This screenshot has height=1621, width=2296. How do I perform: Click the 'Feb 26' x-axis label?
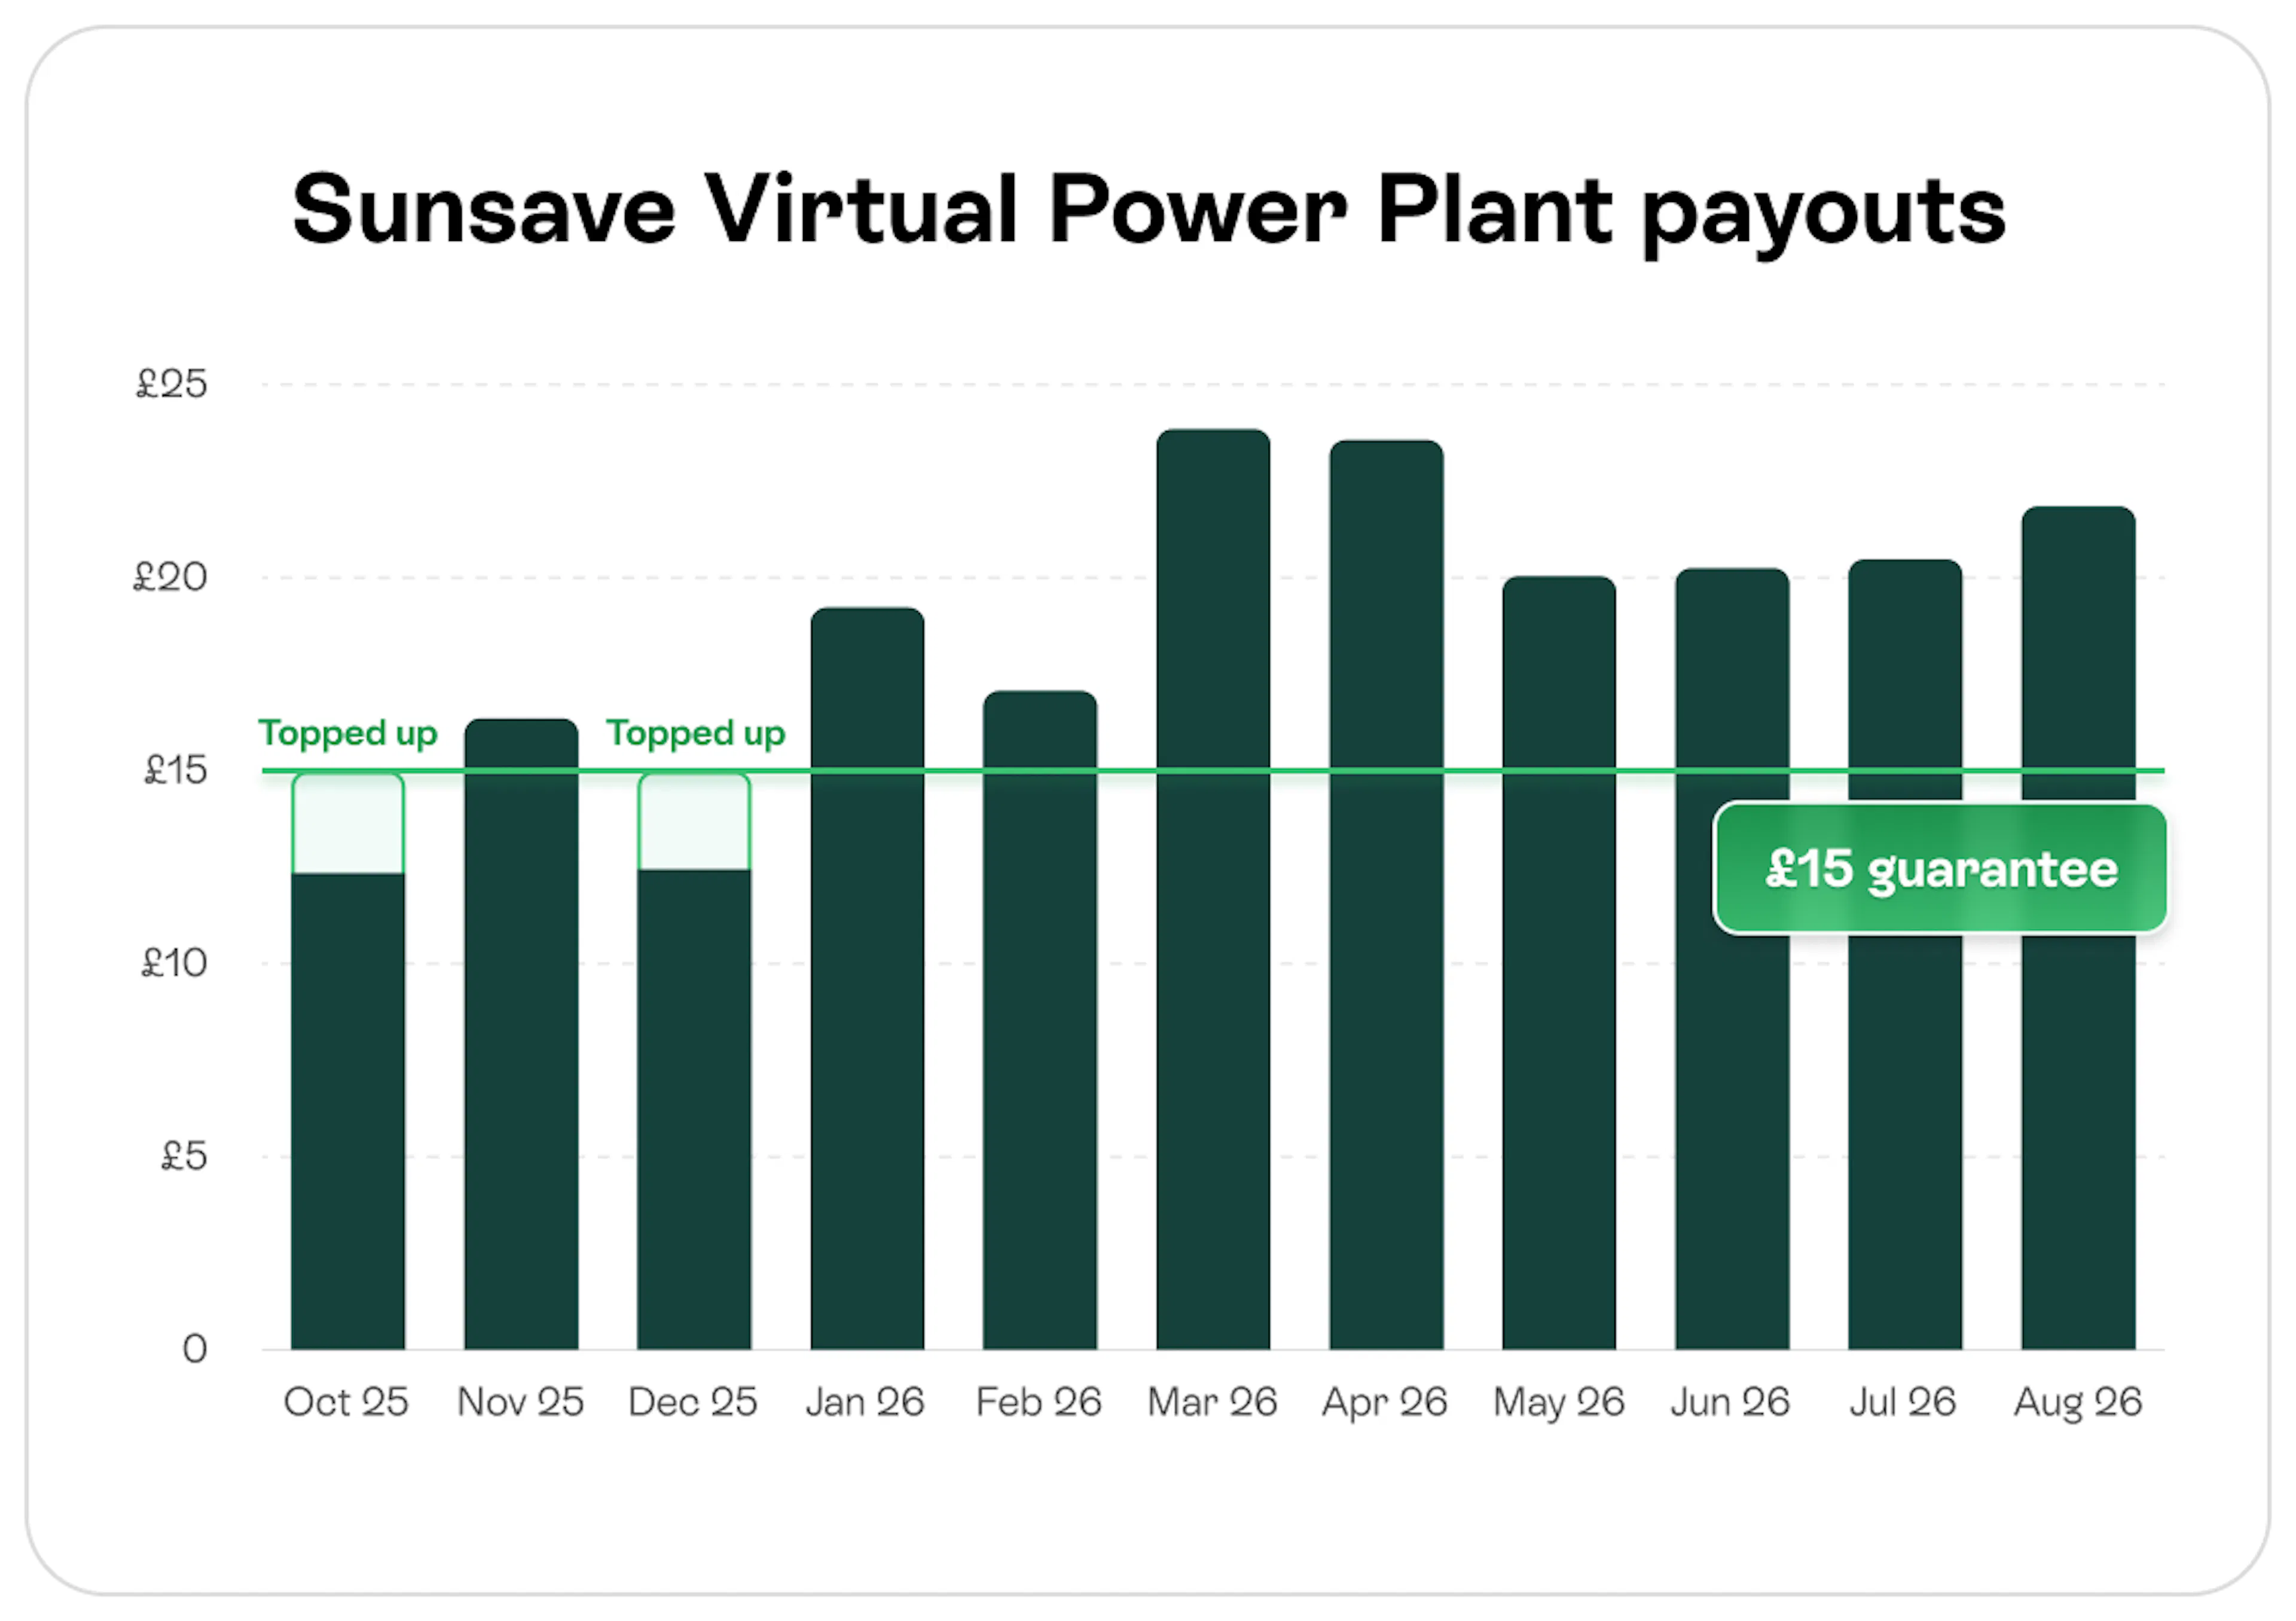[1039, 1402]
